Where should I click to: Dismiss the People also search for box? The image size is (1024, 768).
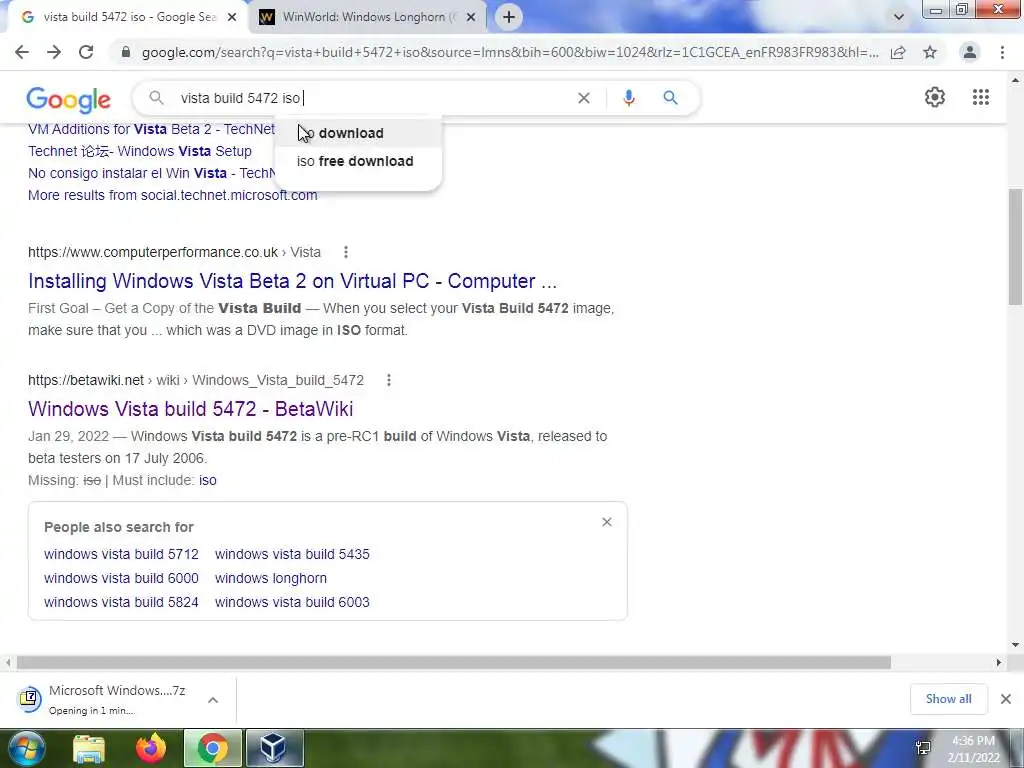coord(607,522)
